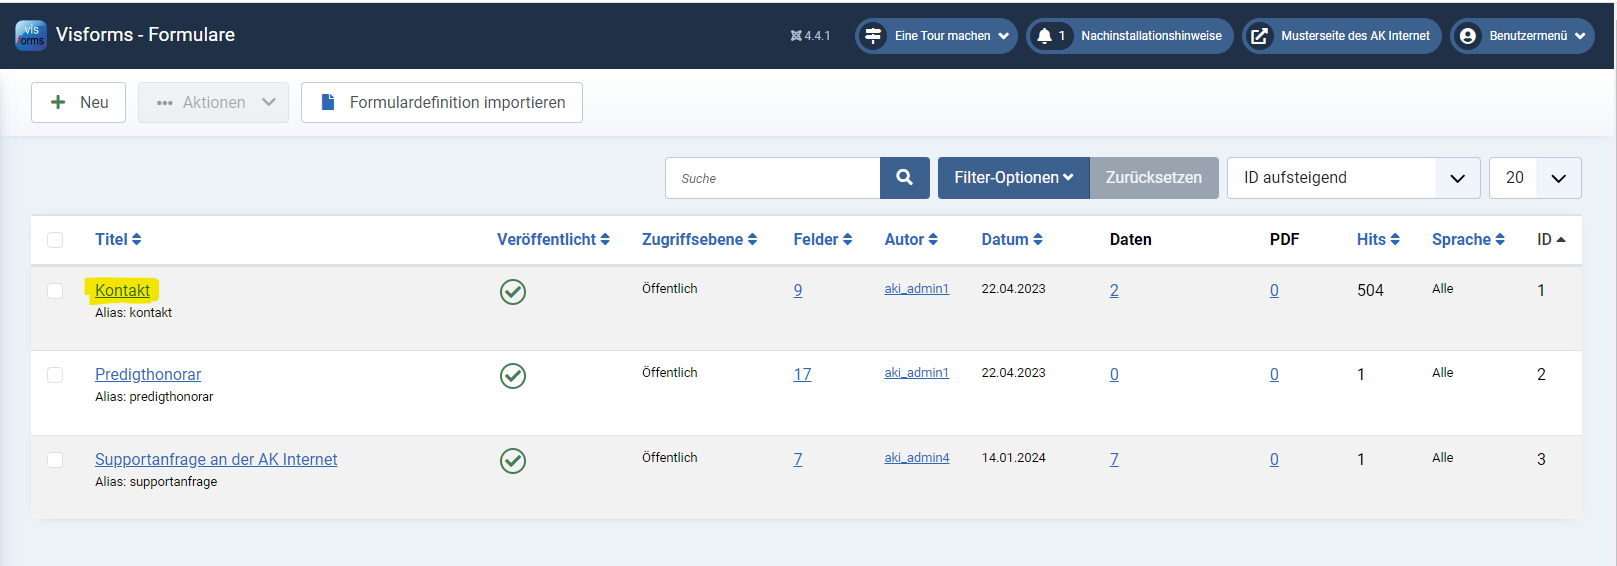The width and height of the screenshot is (1617, 566).
Task: Open Musterseite des AK Internet external link
Action: click(x=1341, y=36)
